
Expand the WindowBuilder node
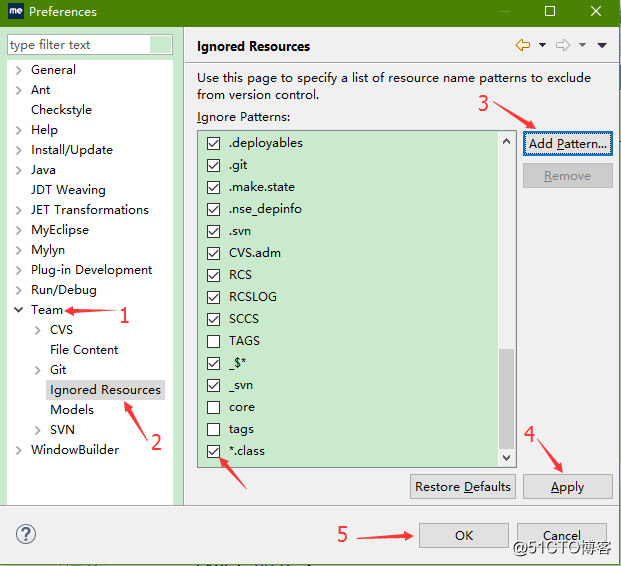tap(18, 450)
